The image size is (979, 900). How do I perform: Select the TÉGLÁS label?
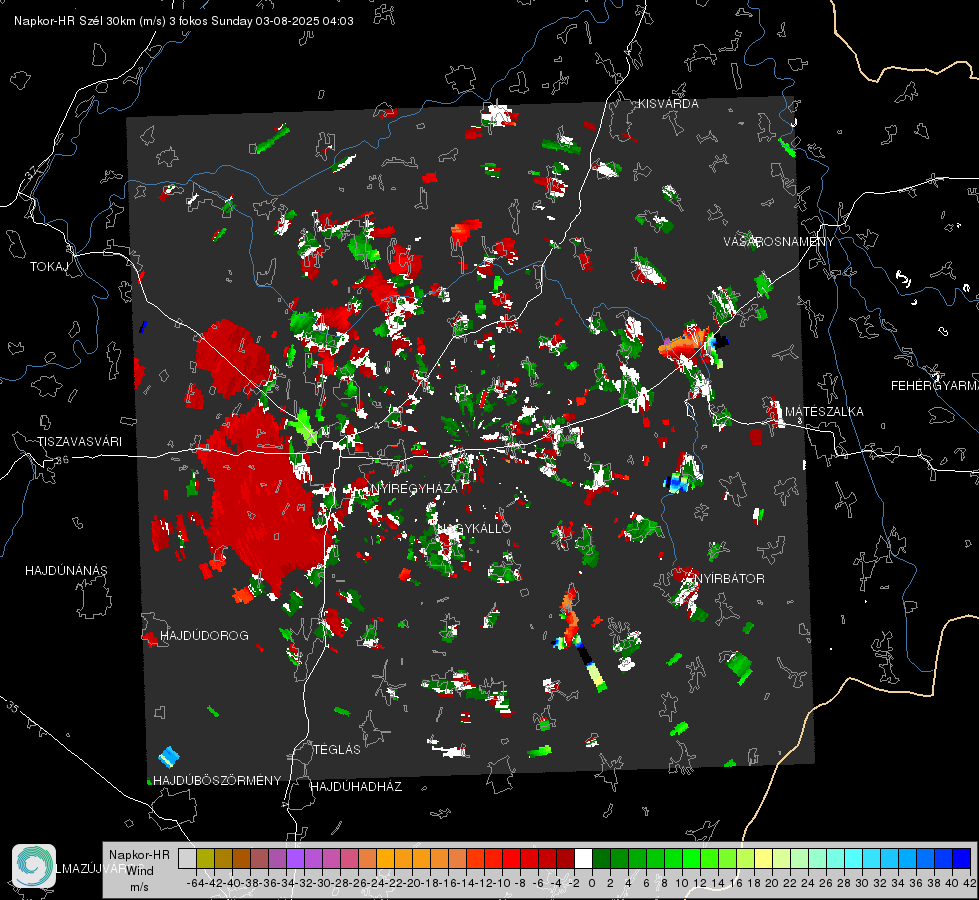[337, 749]
